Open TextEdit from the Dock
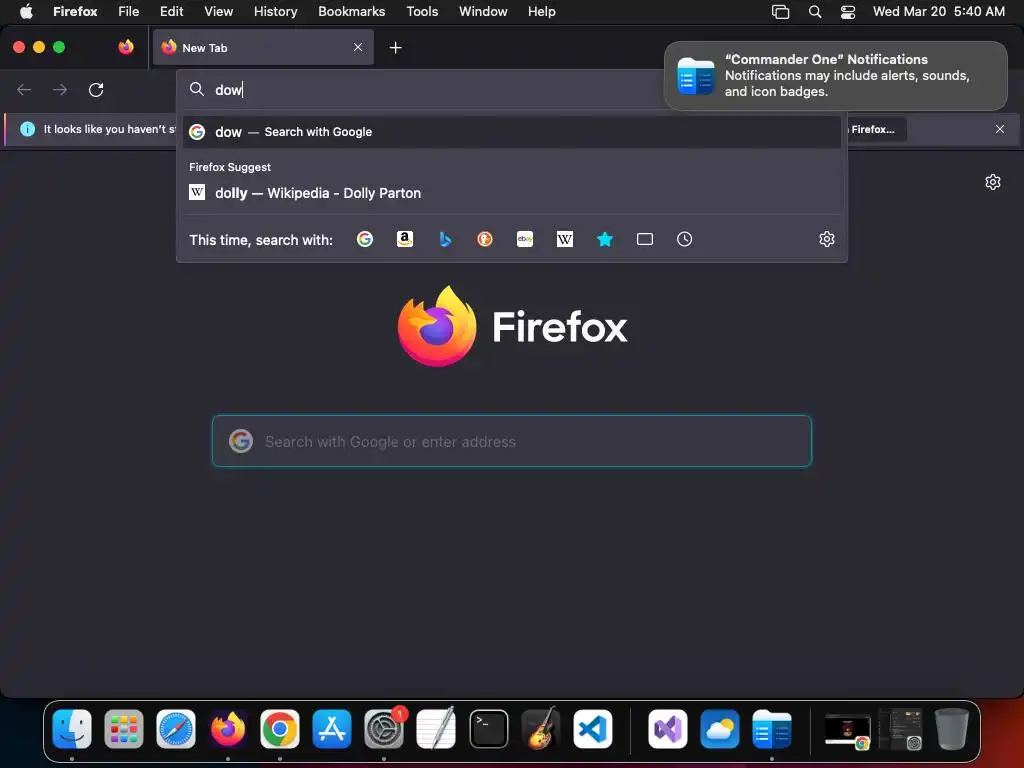Viewport: 1024px width, 768px height. [436, 729]
